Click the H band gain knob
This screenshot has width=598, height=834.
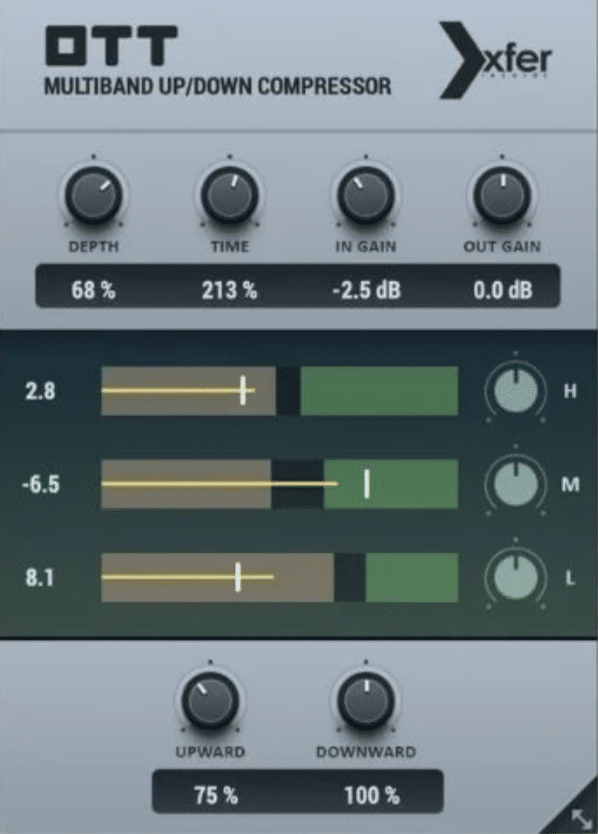(x=516, y=391)
